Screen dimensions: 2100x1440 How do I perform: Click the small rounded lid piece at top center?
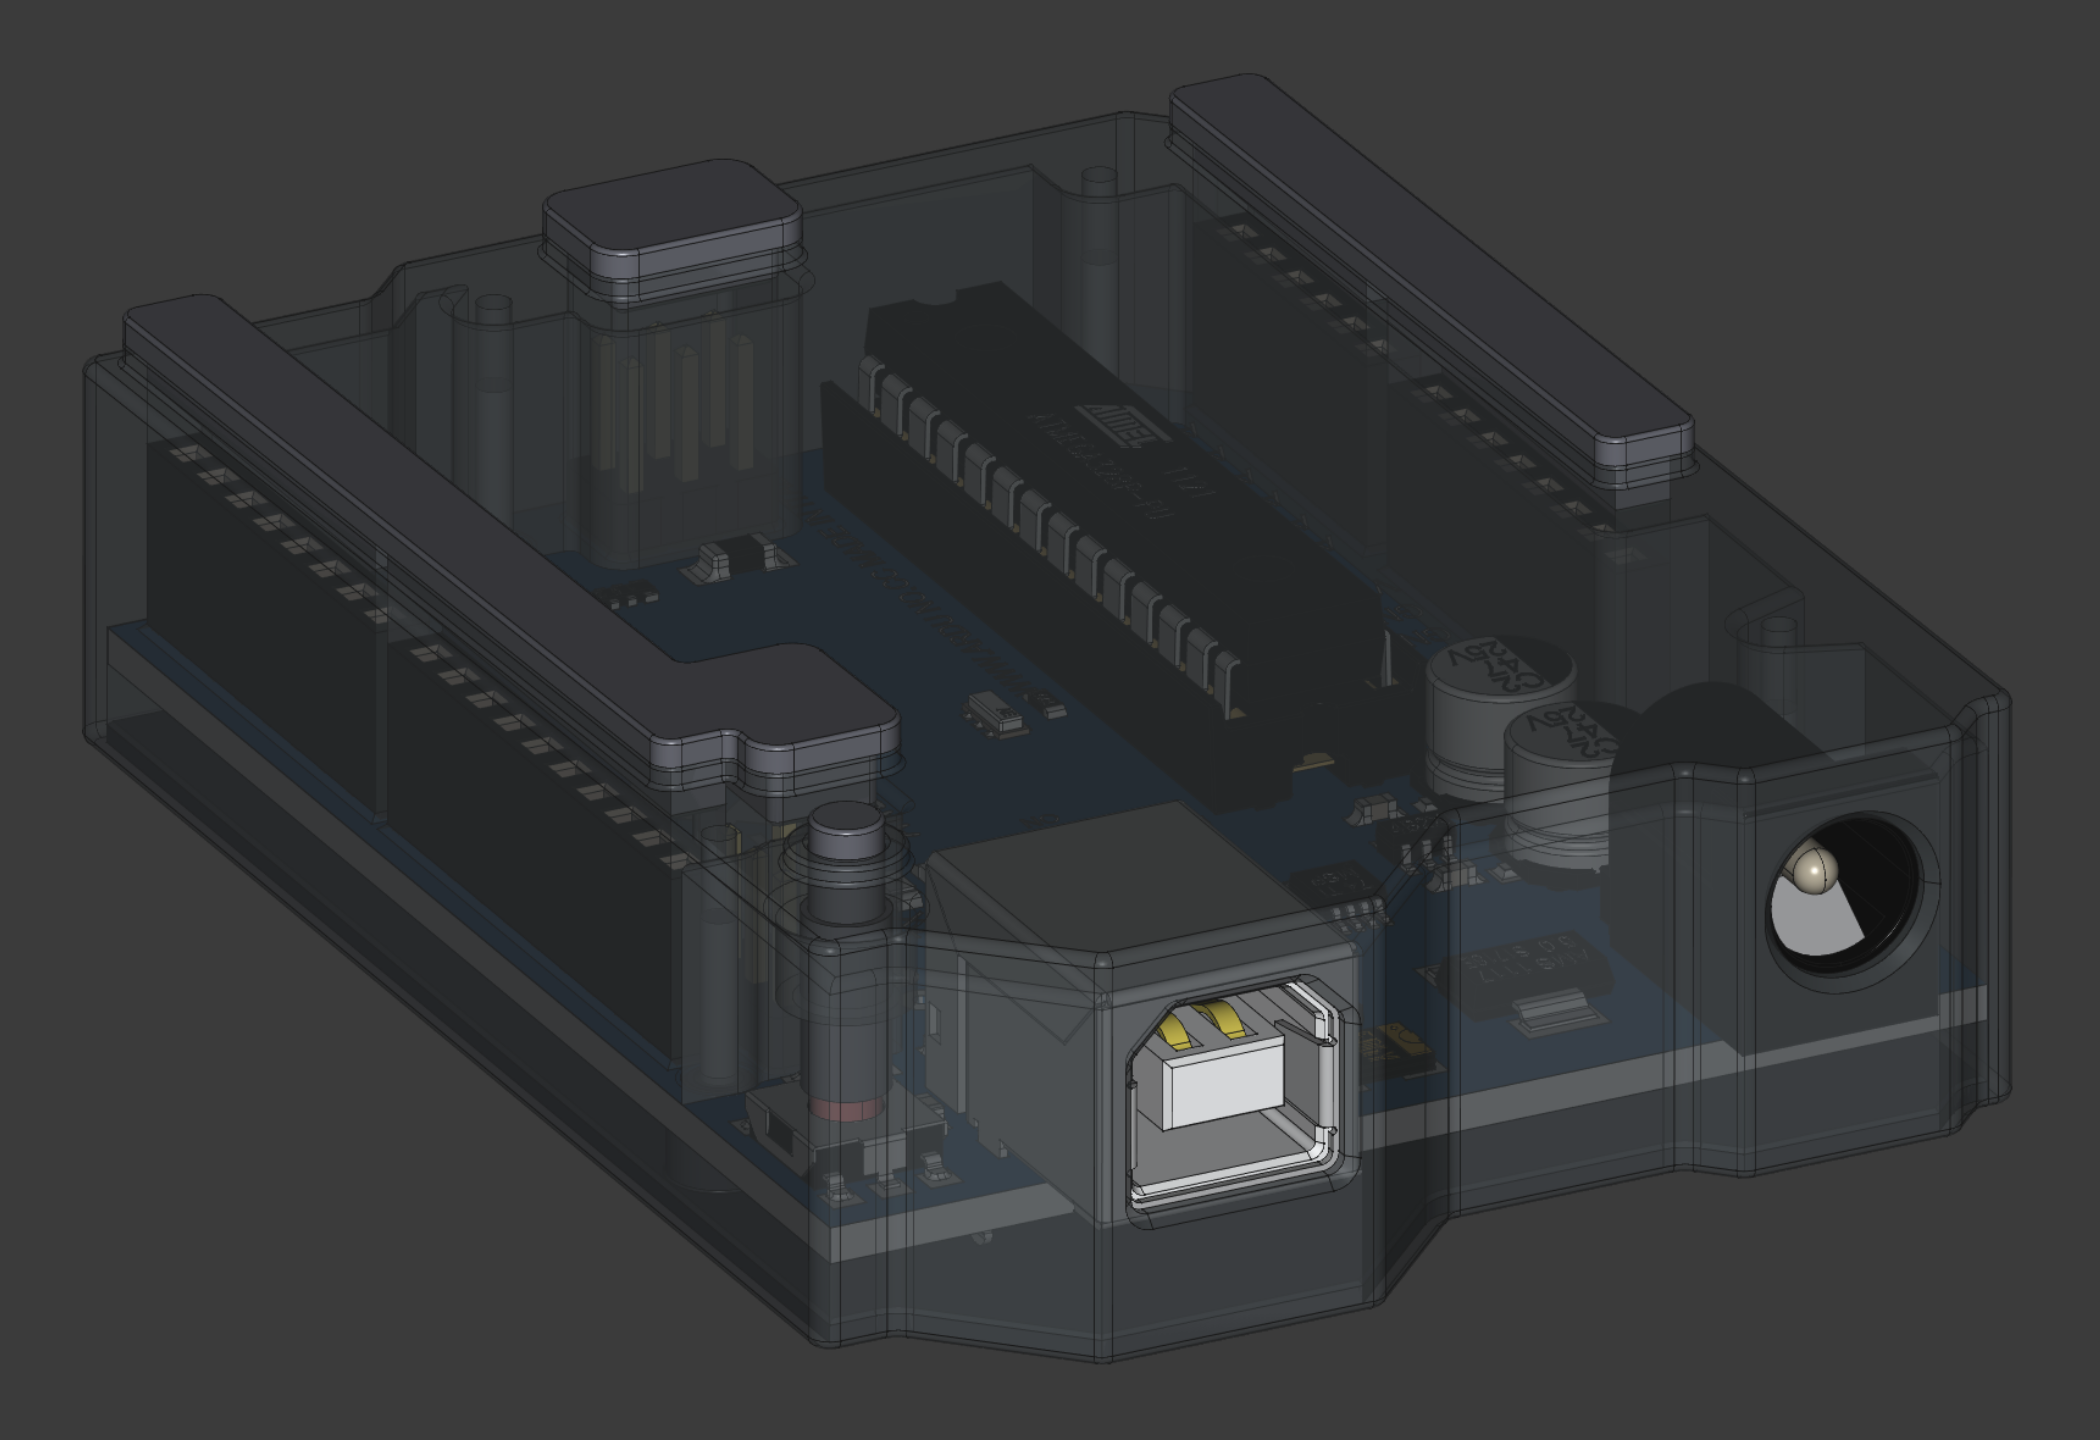point(670,230)
